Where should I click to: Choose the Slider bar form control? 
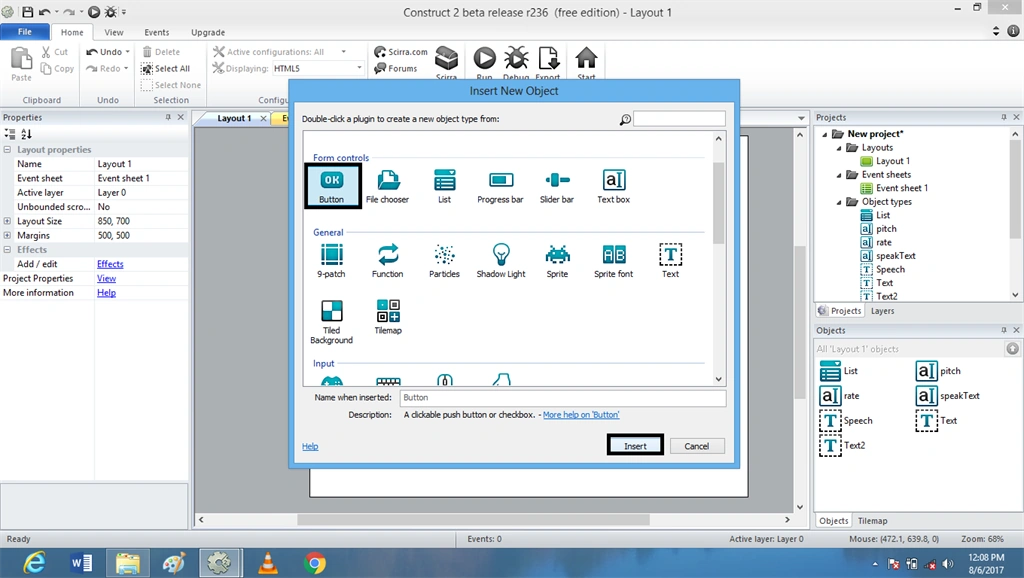pos(557,187)
